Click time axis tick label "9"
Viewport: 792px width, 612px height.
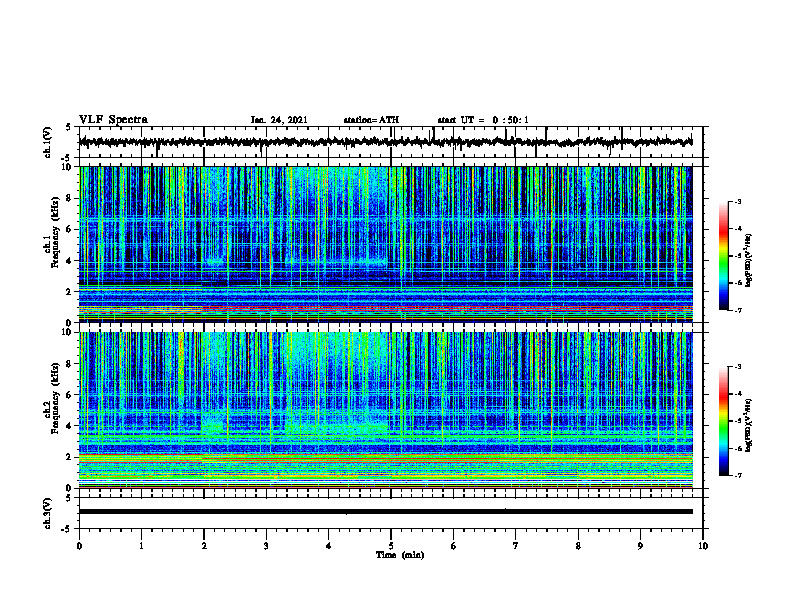pos(640,546)
